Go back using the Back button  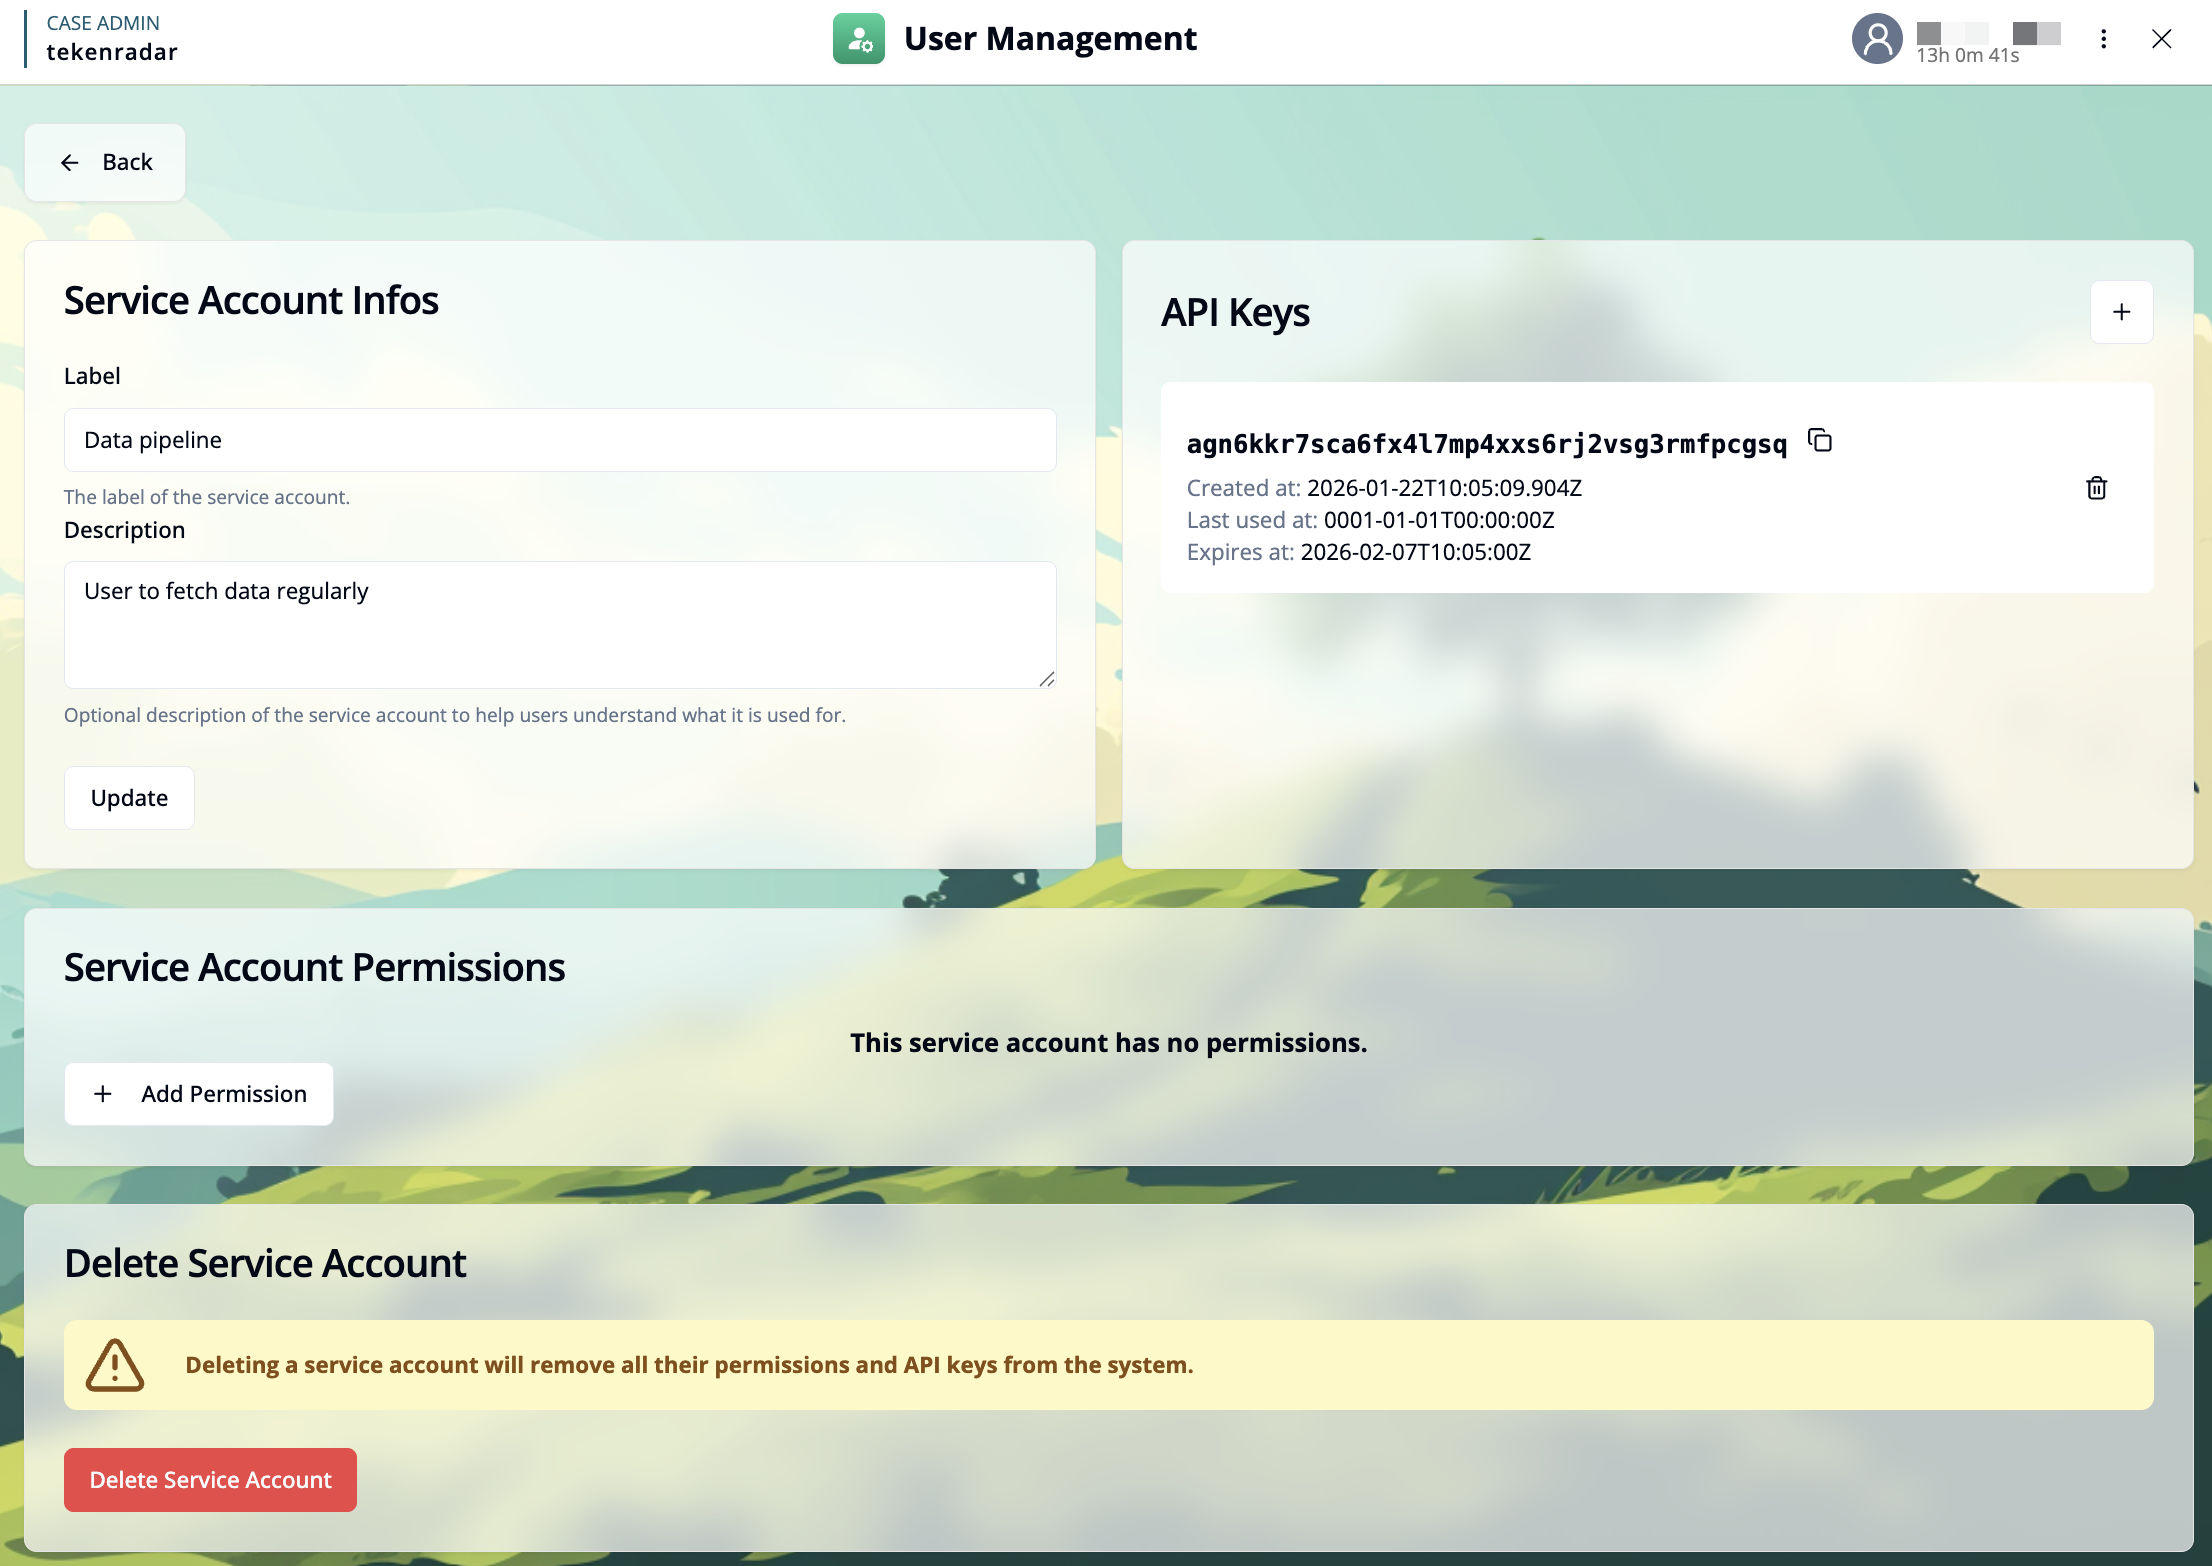pyautogui.click(x=106, y=162)
